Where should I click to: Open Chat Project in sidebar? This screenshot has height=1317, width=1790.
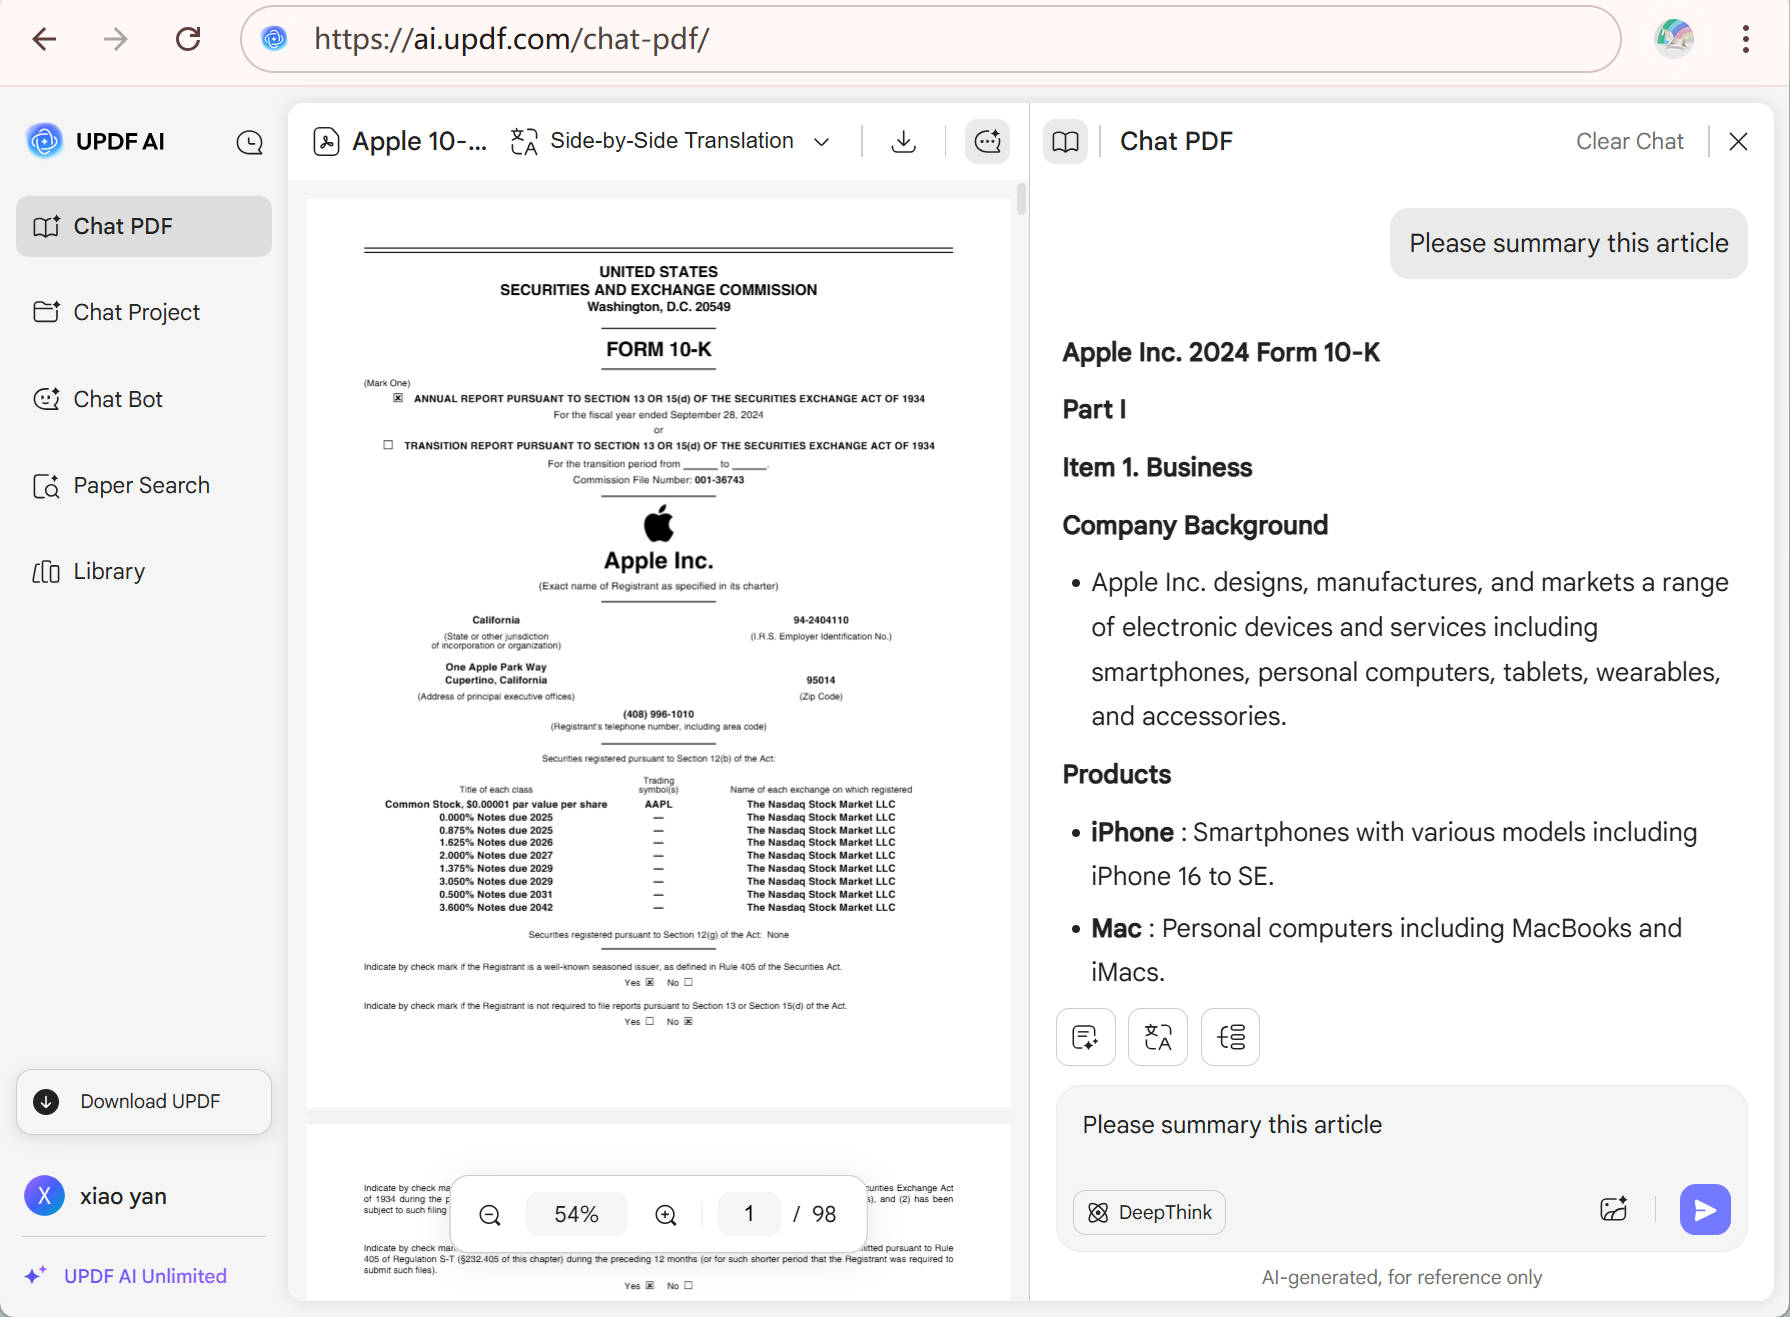point(144,312)
